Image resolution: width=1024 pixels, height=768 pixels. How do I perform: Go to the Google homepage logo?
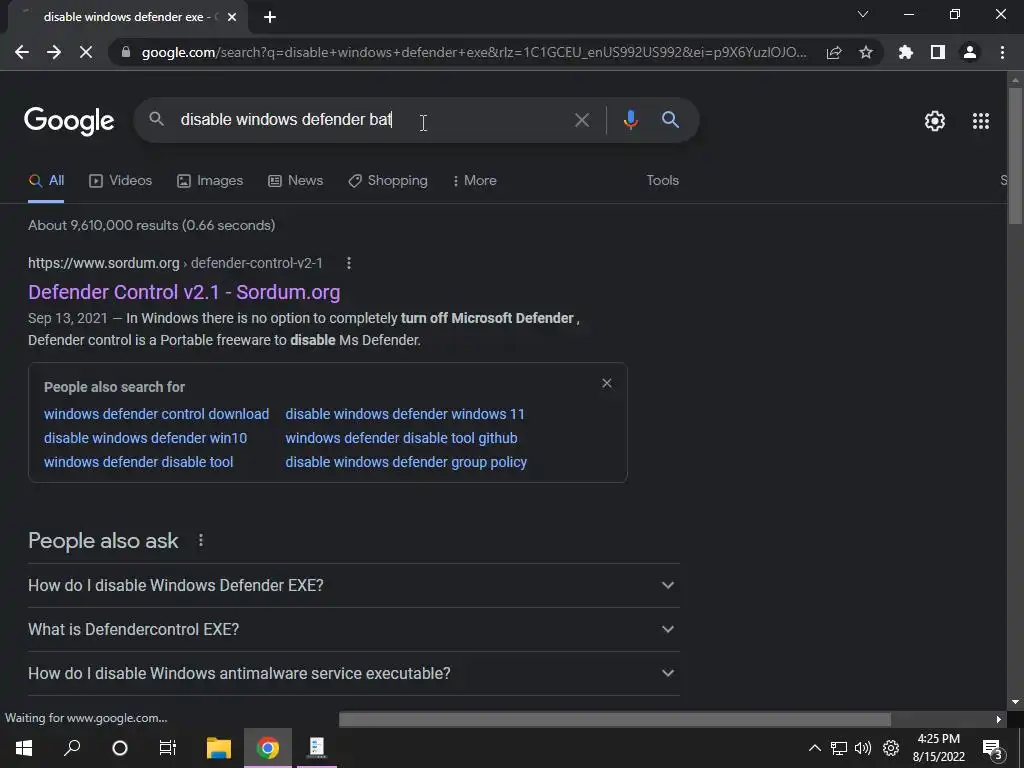69,121
